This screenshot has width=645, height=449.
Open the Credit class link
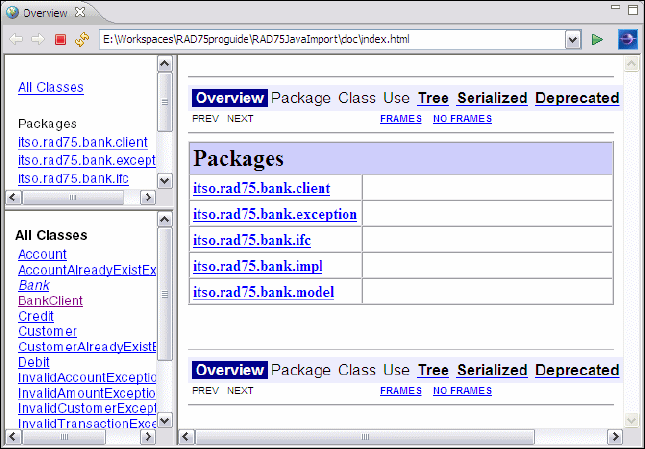tap(36, 316)
